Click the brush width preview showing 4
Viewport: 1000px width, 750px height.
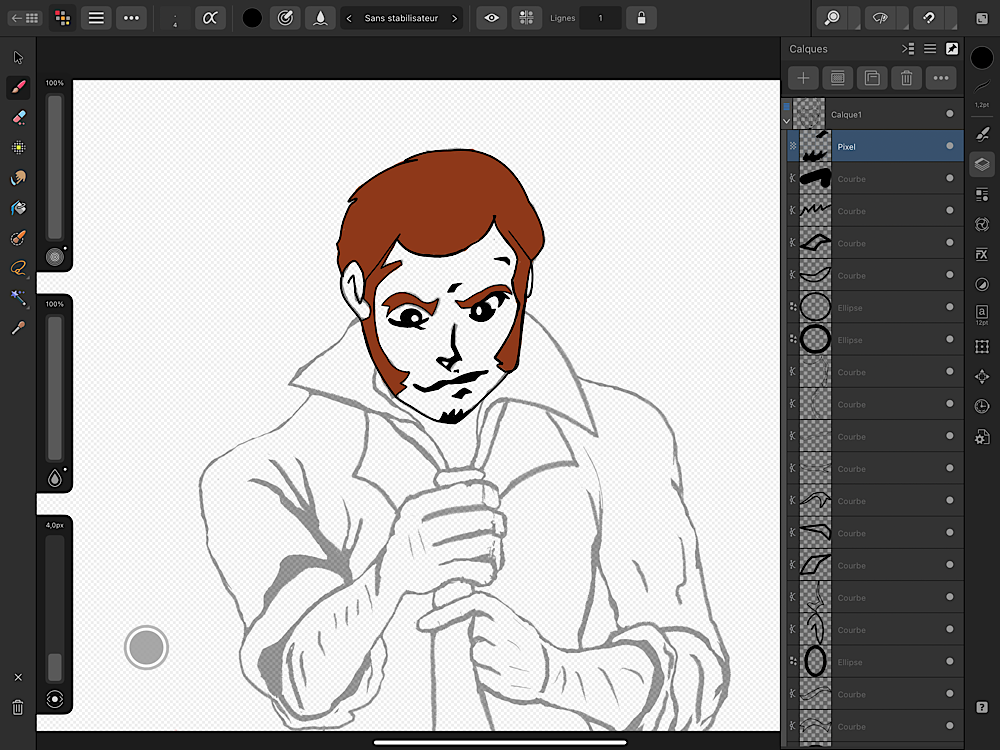click(175, 18)
